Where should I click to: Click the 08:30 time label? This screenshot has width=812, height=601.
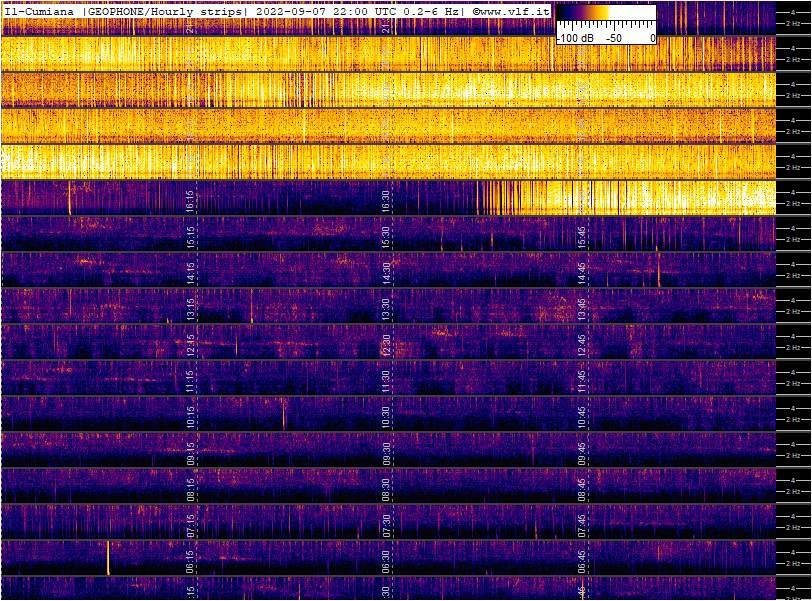(x=386, y=489)
